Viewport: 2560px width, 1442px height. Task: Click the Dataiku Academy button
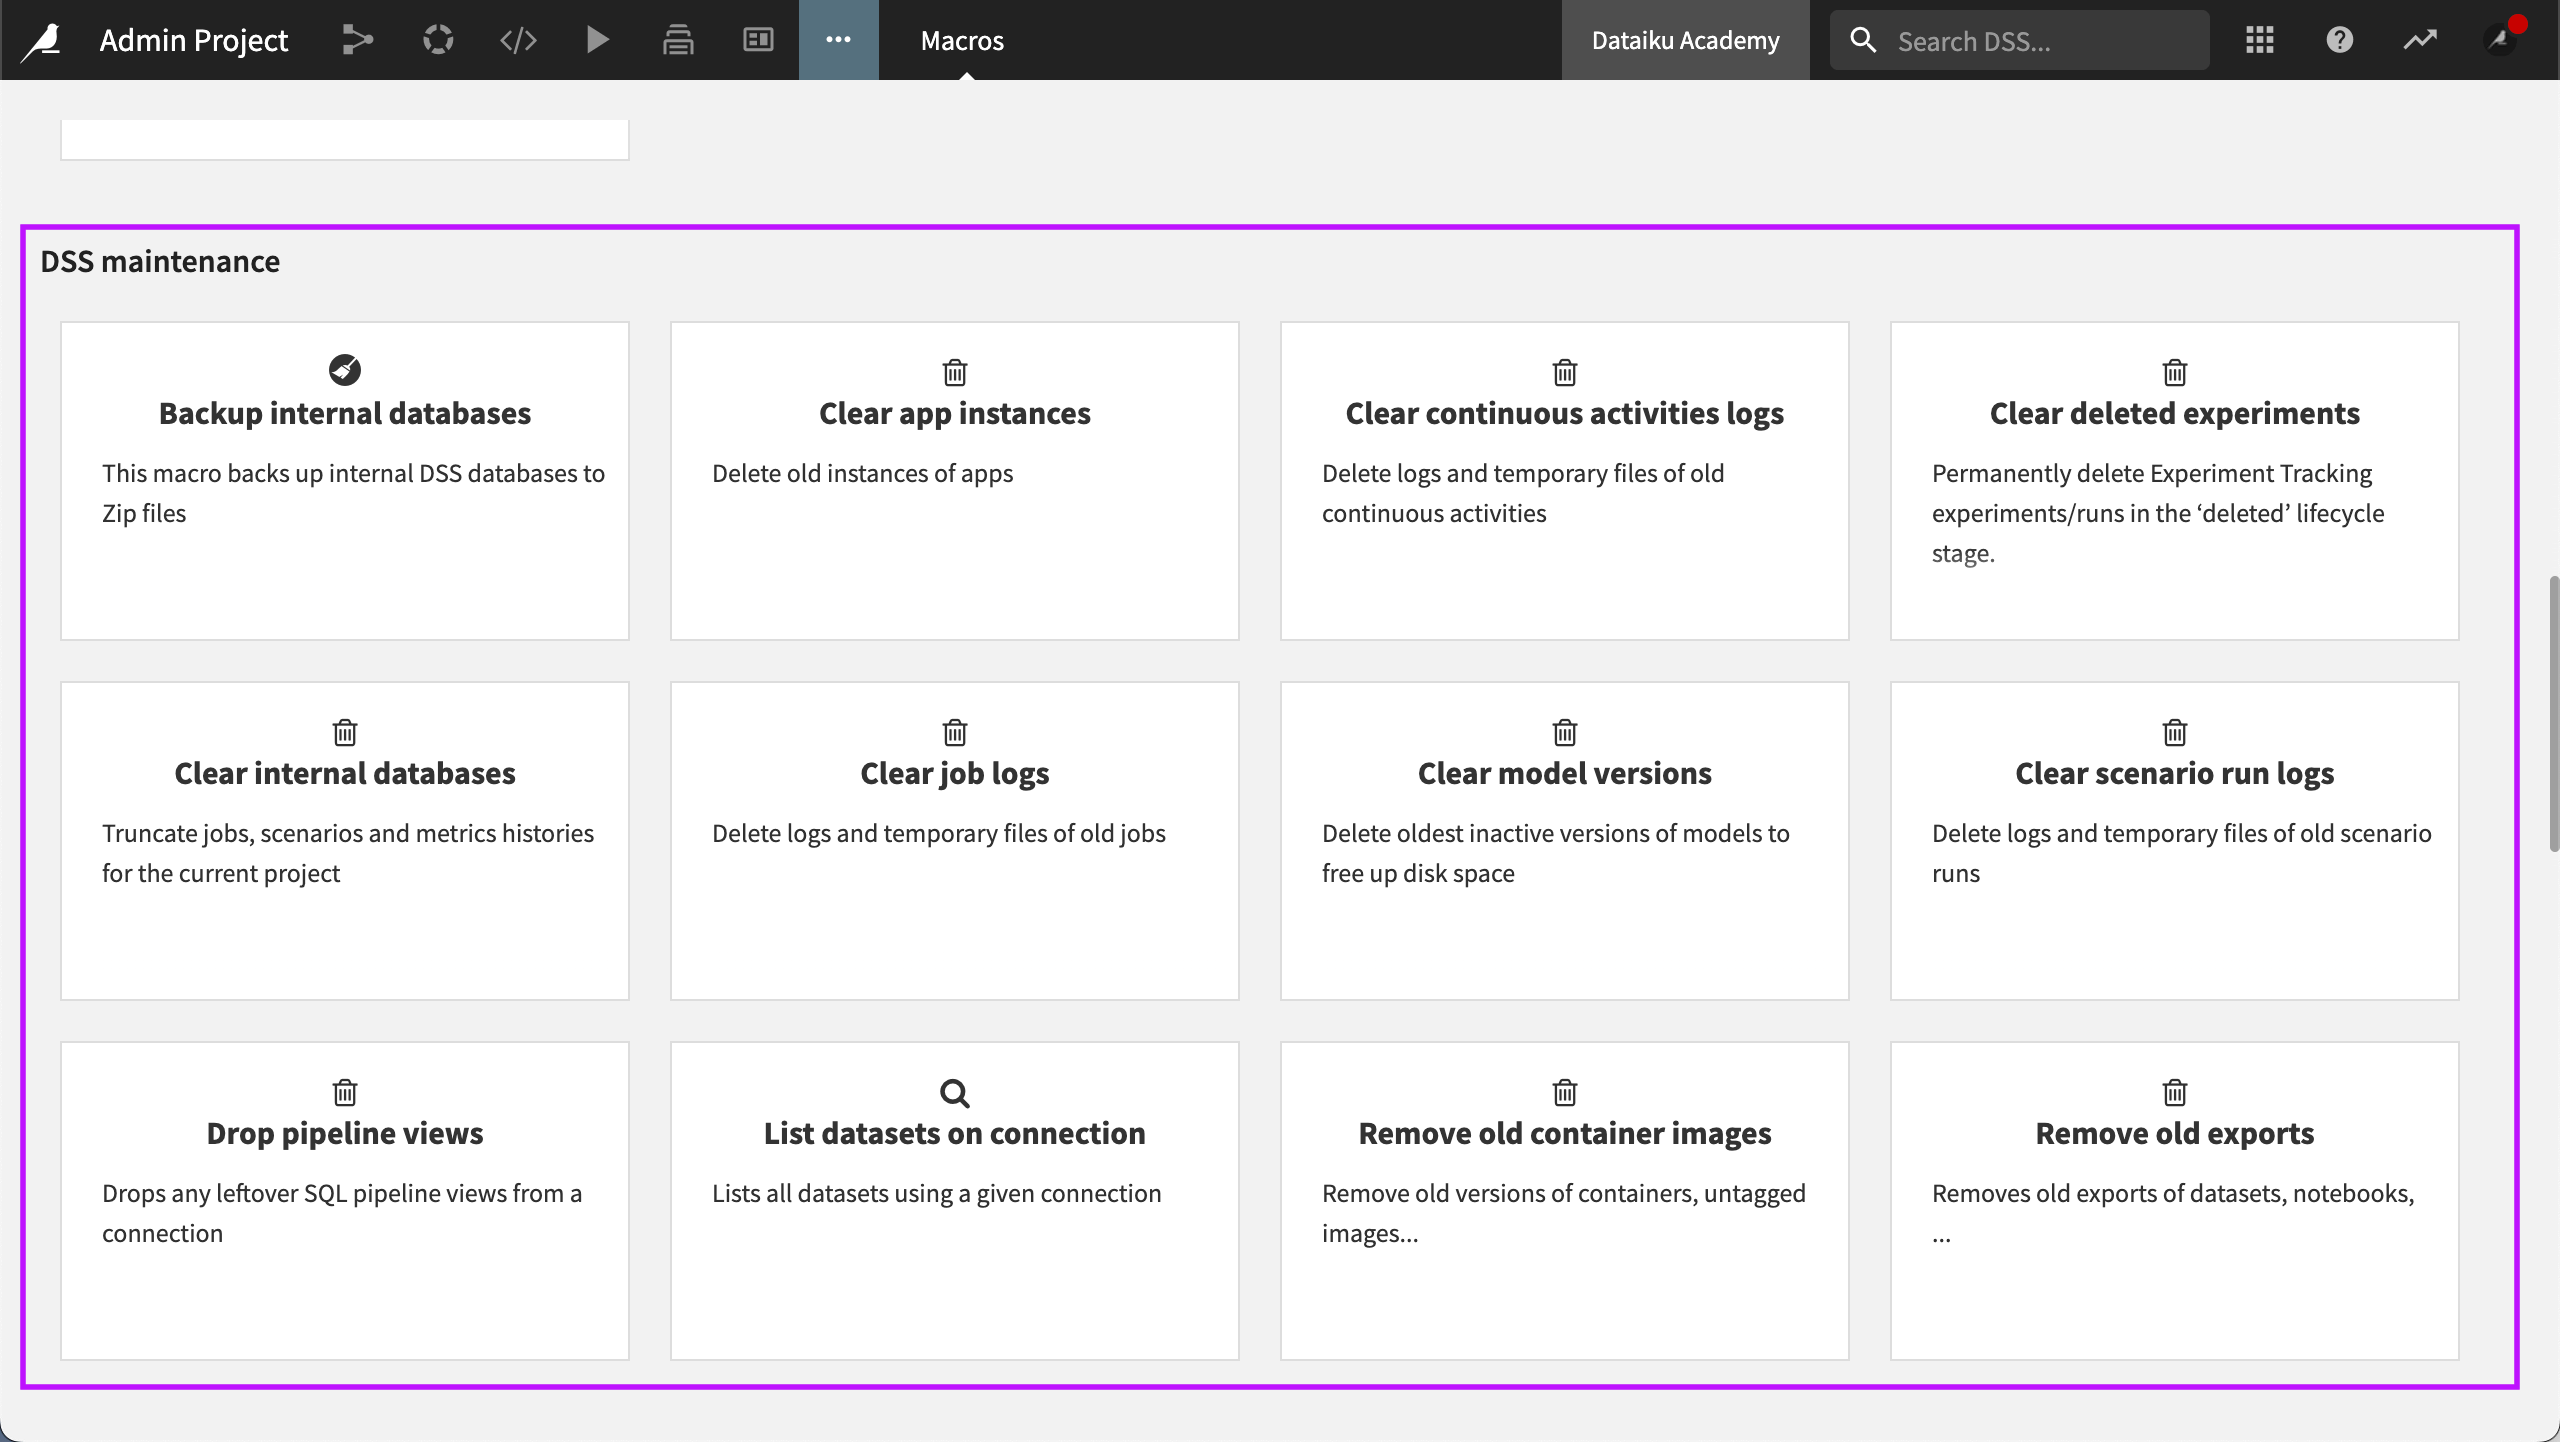pos(1685,40)
